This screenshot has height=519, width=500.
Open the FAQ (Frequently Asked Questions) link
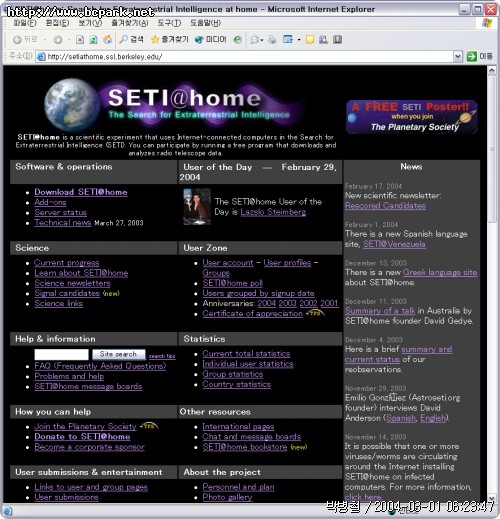click(100, 366)
